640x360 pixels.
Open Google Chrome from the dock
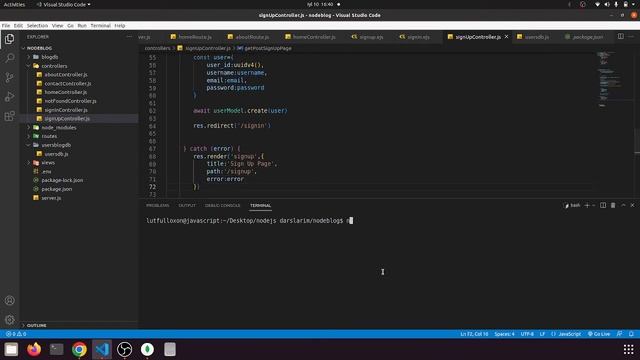[x=79, y=349]
